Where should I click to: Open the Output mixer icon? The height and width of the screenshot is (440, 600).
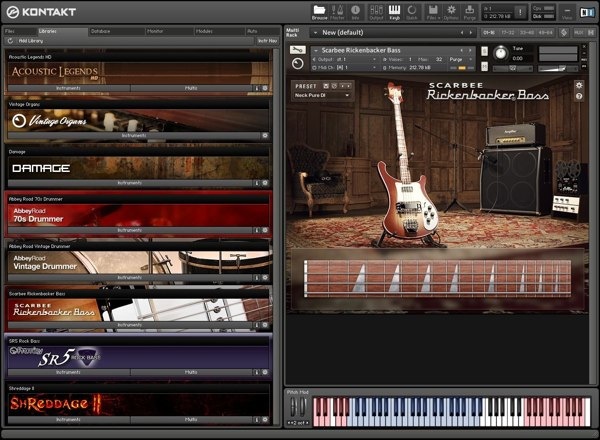(376, 12)
